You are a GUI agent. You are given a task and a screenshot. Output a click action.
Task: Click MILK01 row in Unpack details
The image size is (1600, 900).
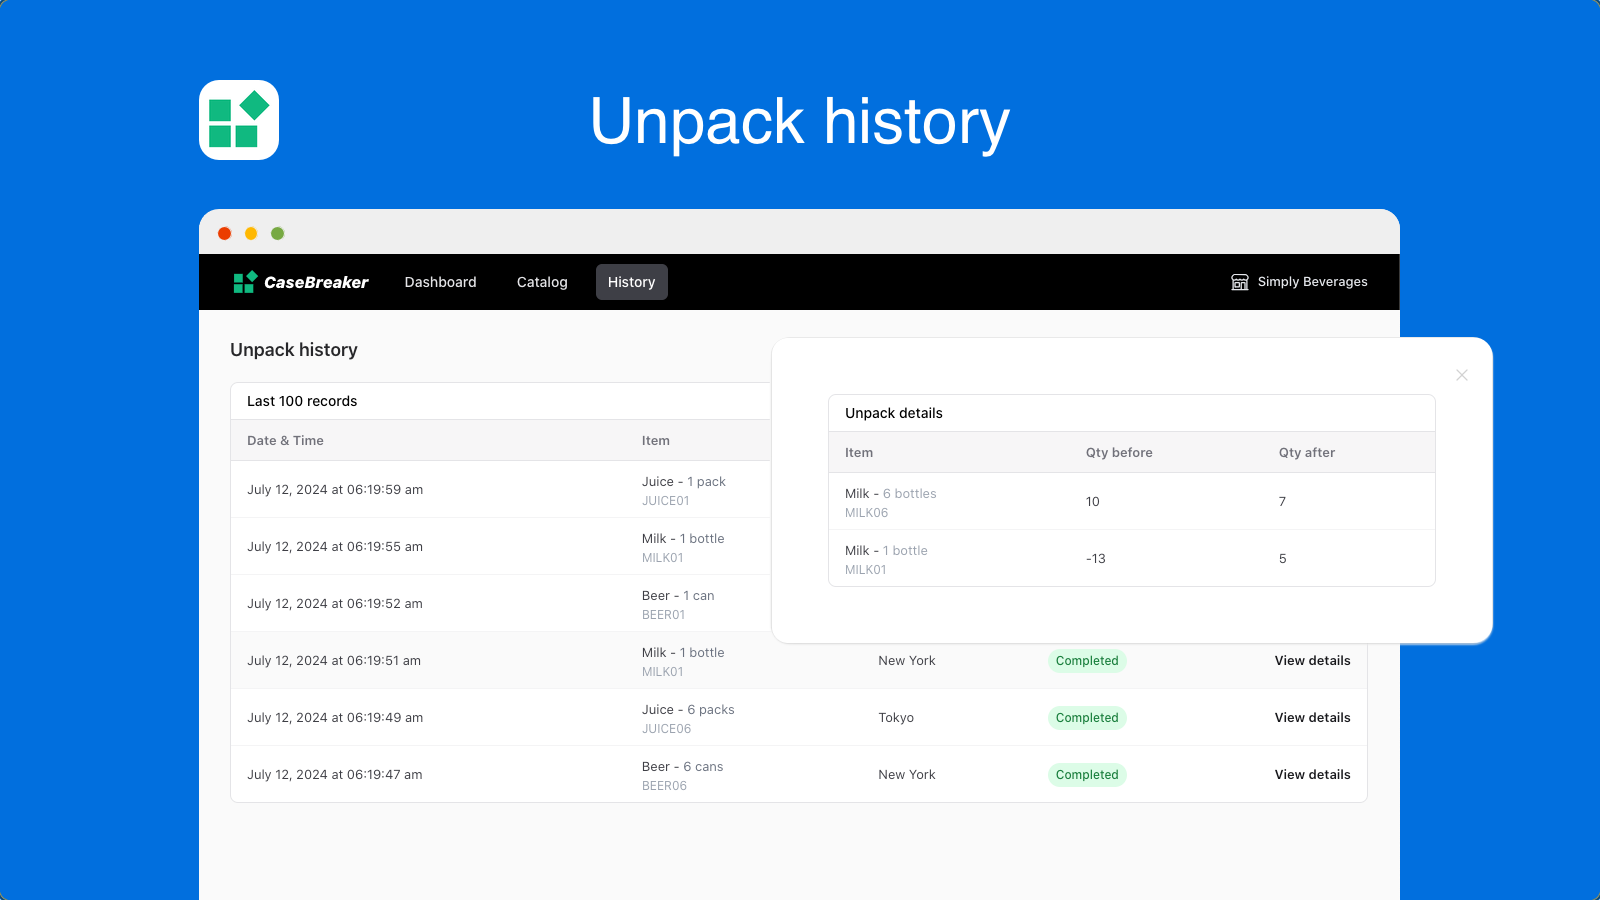click(1132, 559)
